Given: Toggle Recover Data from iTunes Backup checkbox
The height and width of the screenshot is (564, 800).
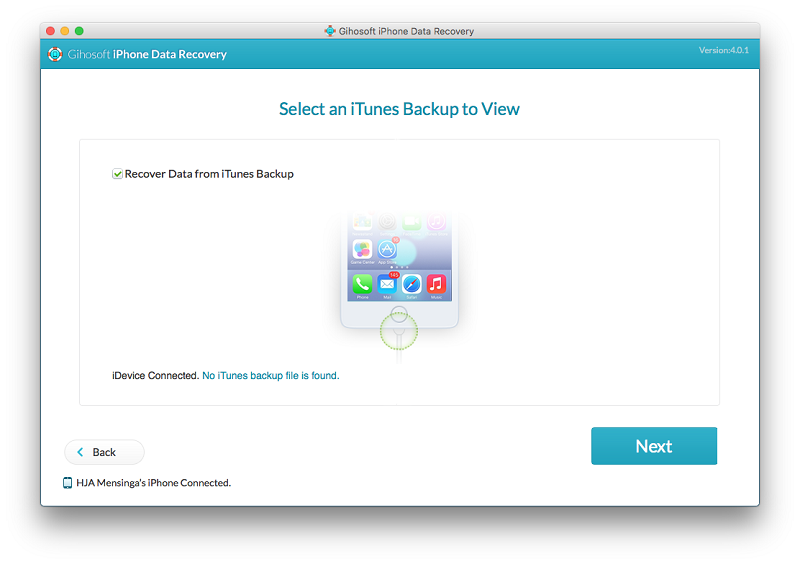Looking at the screenshot, I should click(x=117, y=174).
